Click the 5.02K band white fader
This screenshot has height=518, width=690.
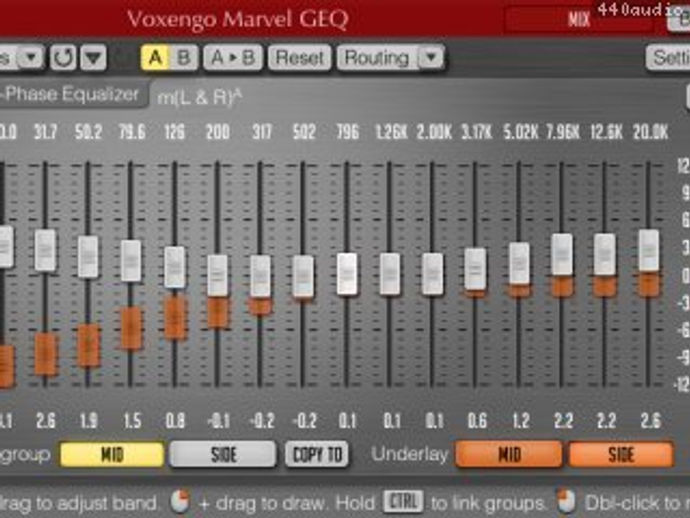[519, 263]
